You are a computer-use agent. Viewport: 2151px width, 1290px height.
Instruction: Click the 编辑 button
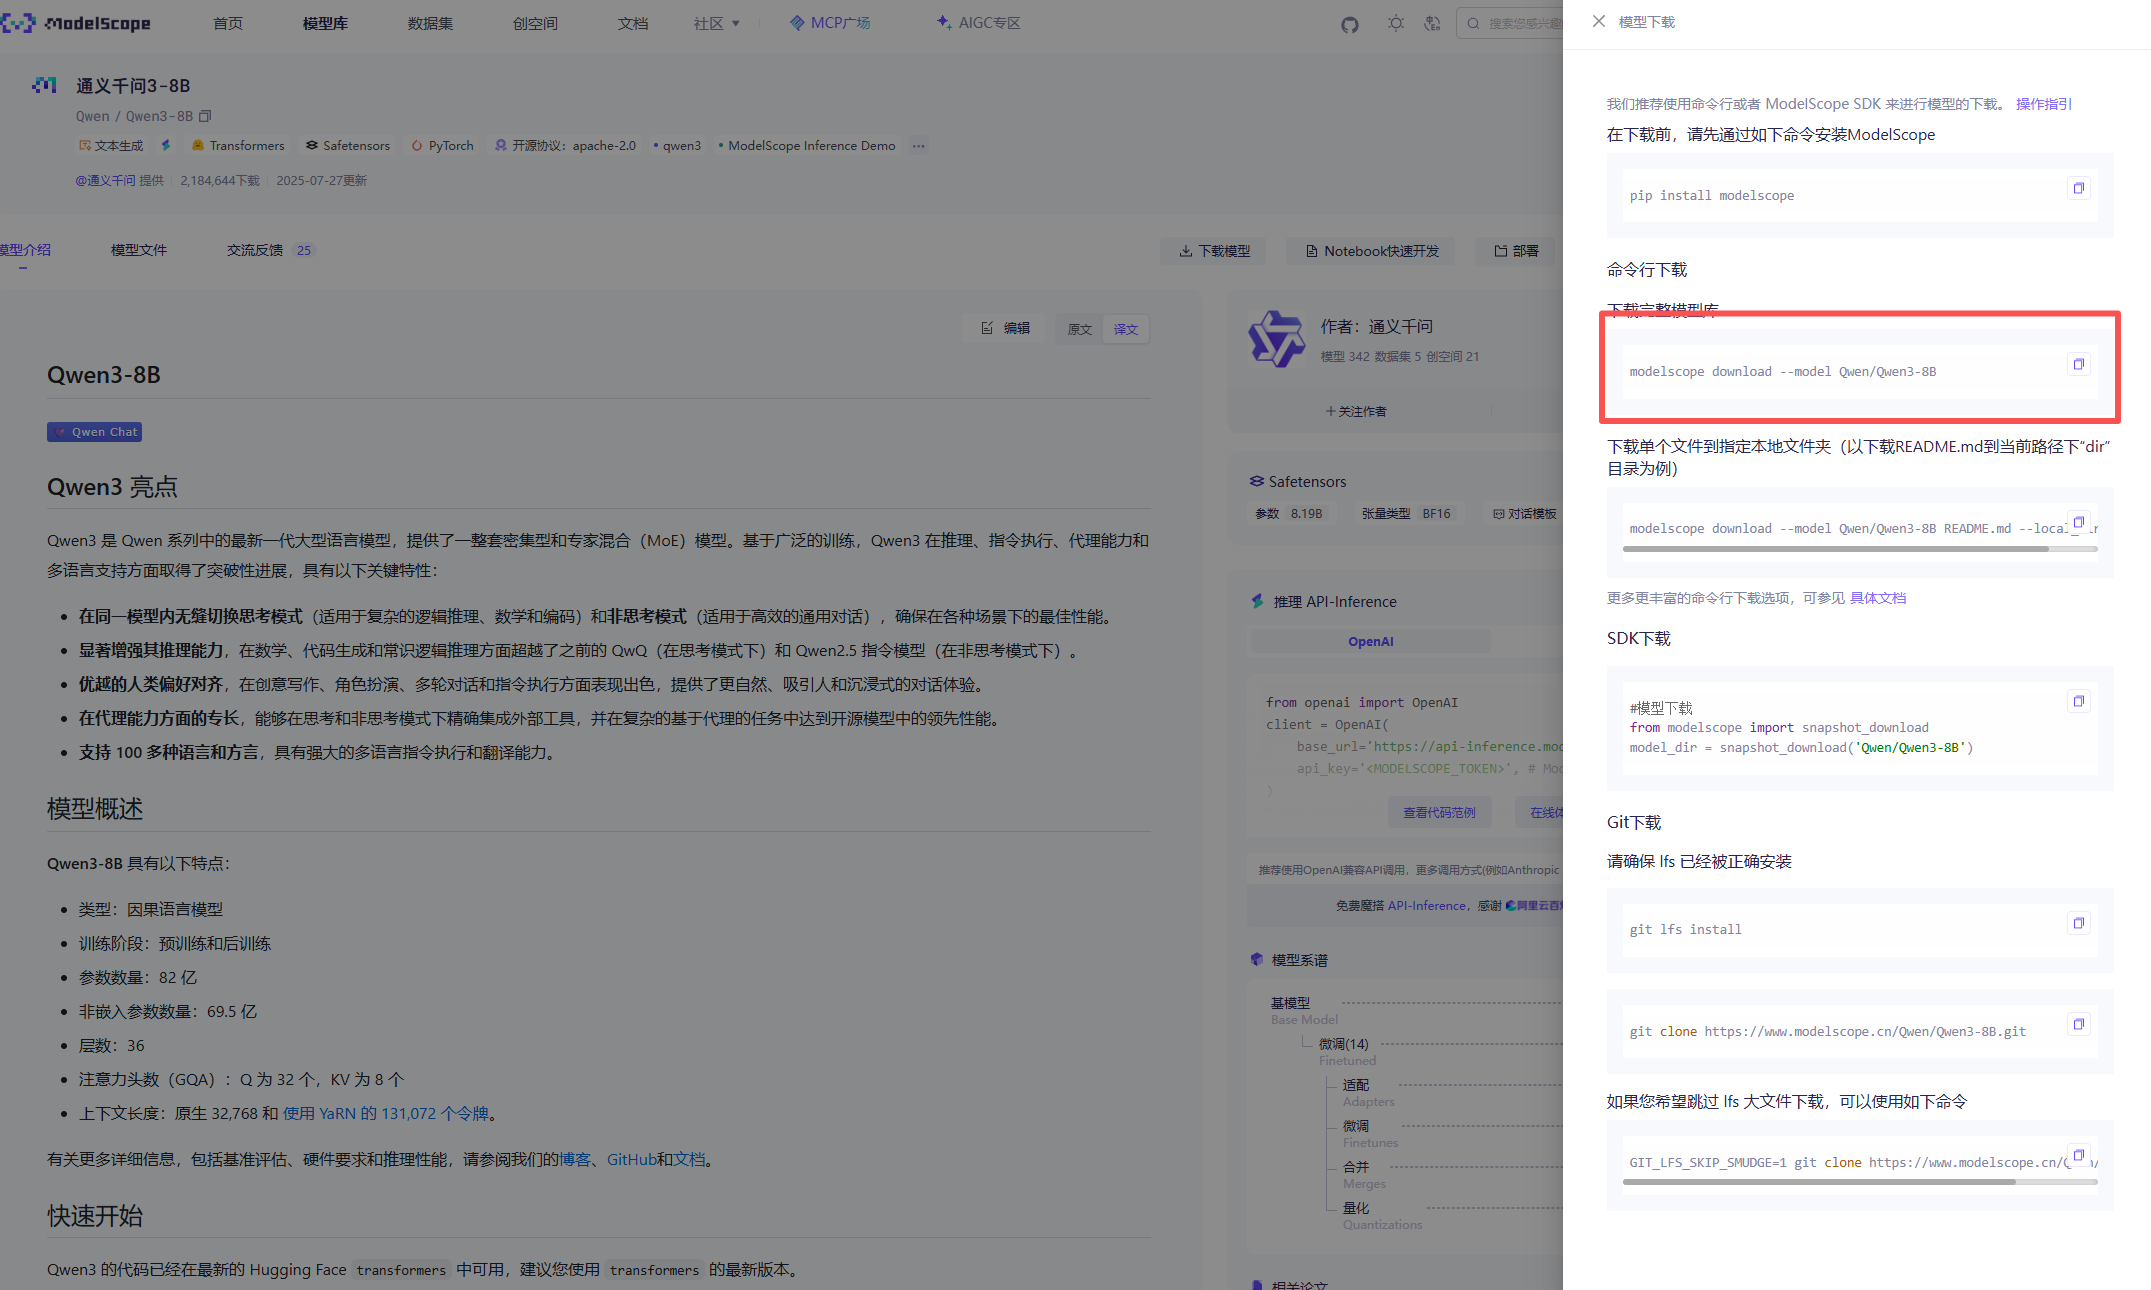point(1005,328)
